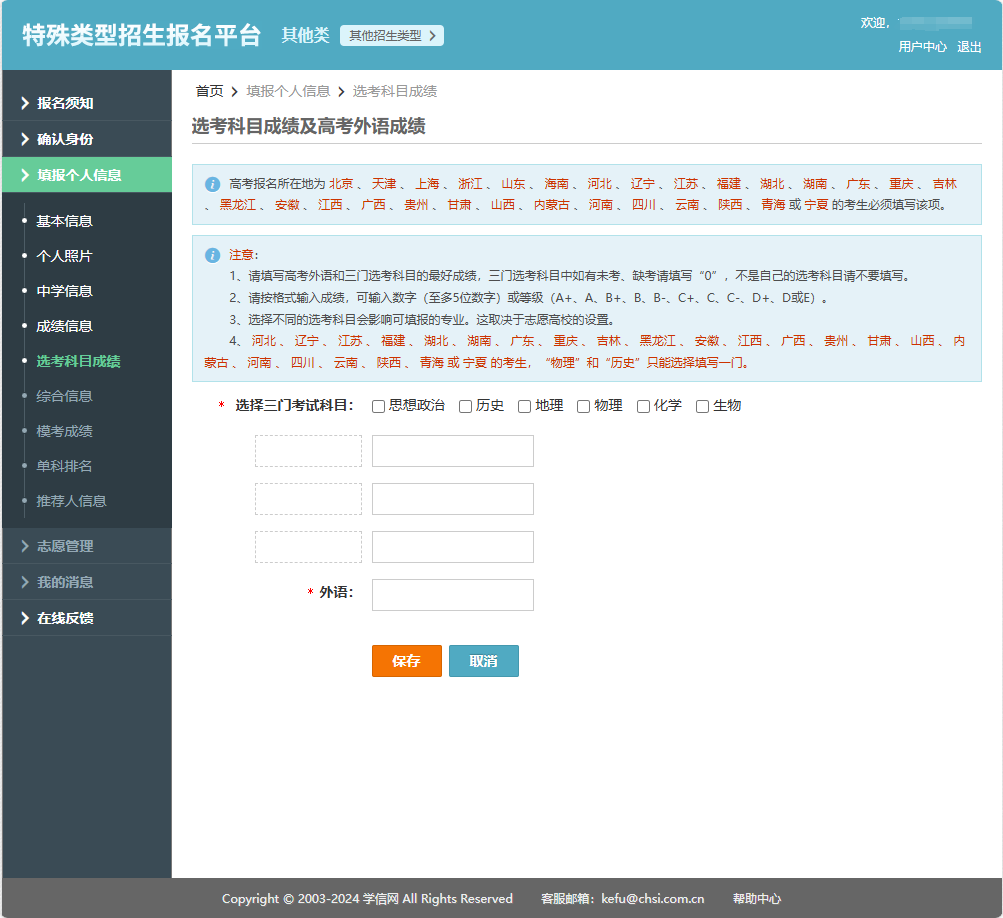
Task: Open 用户中心 link in header
Action: 922,47
